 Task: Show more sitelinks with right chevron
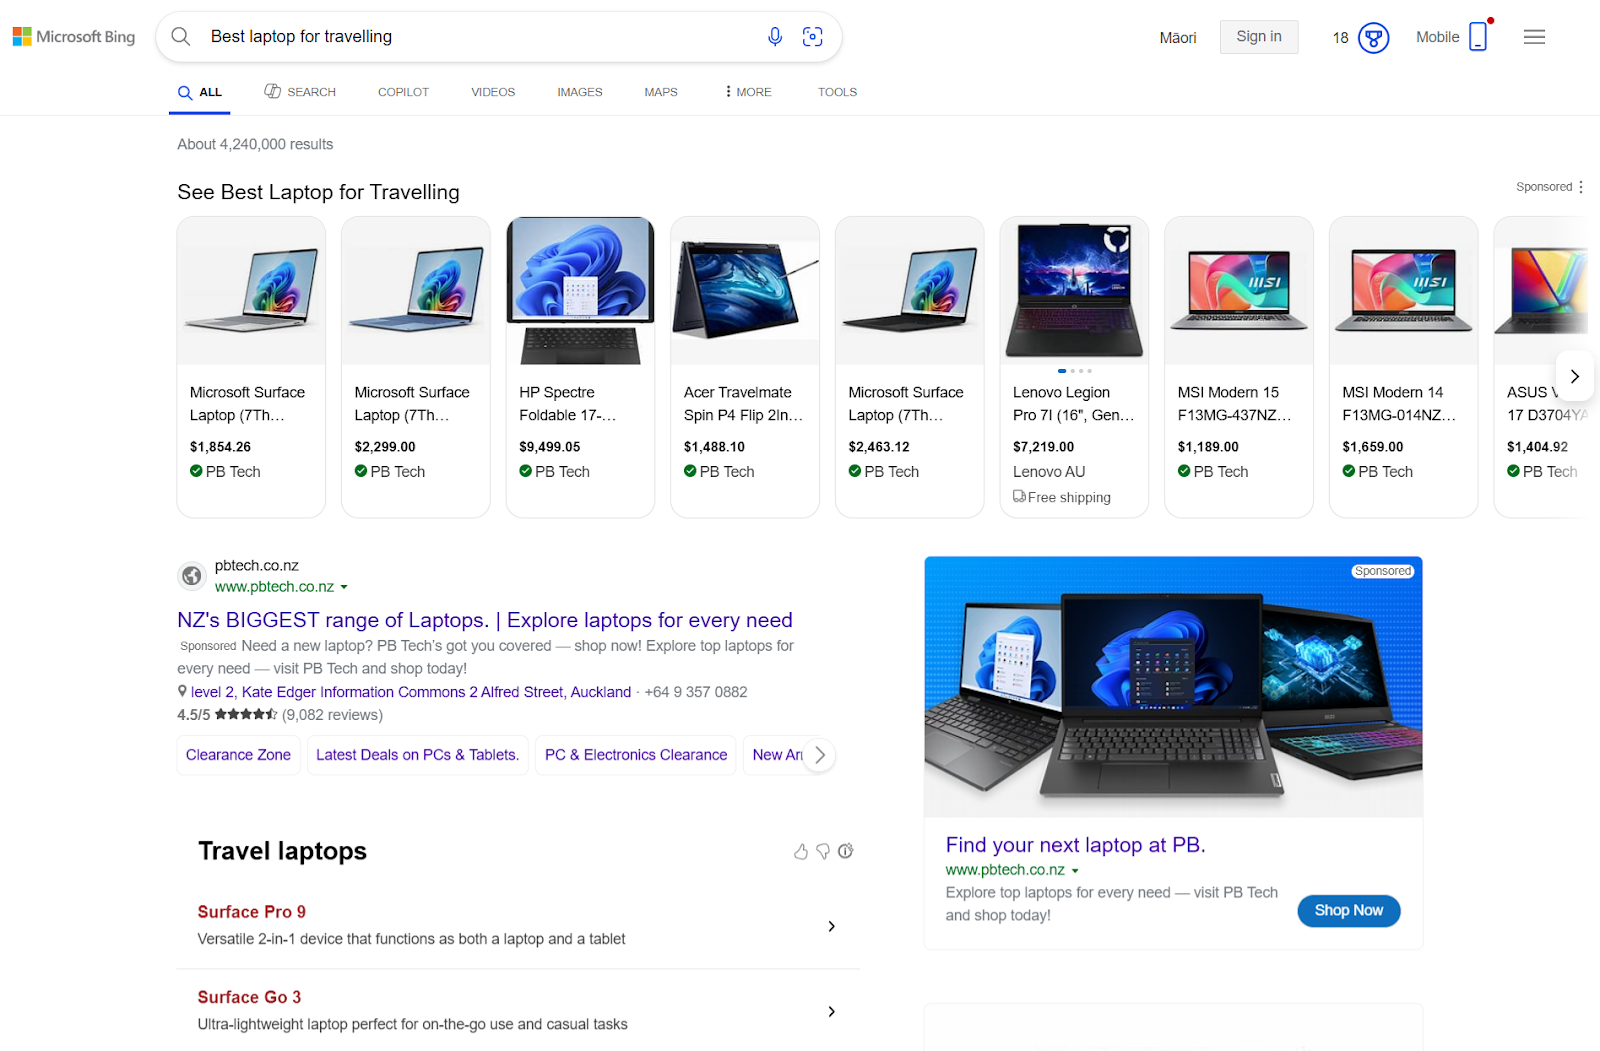(x=820, y=755)
